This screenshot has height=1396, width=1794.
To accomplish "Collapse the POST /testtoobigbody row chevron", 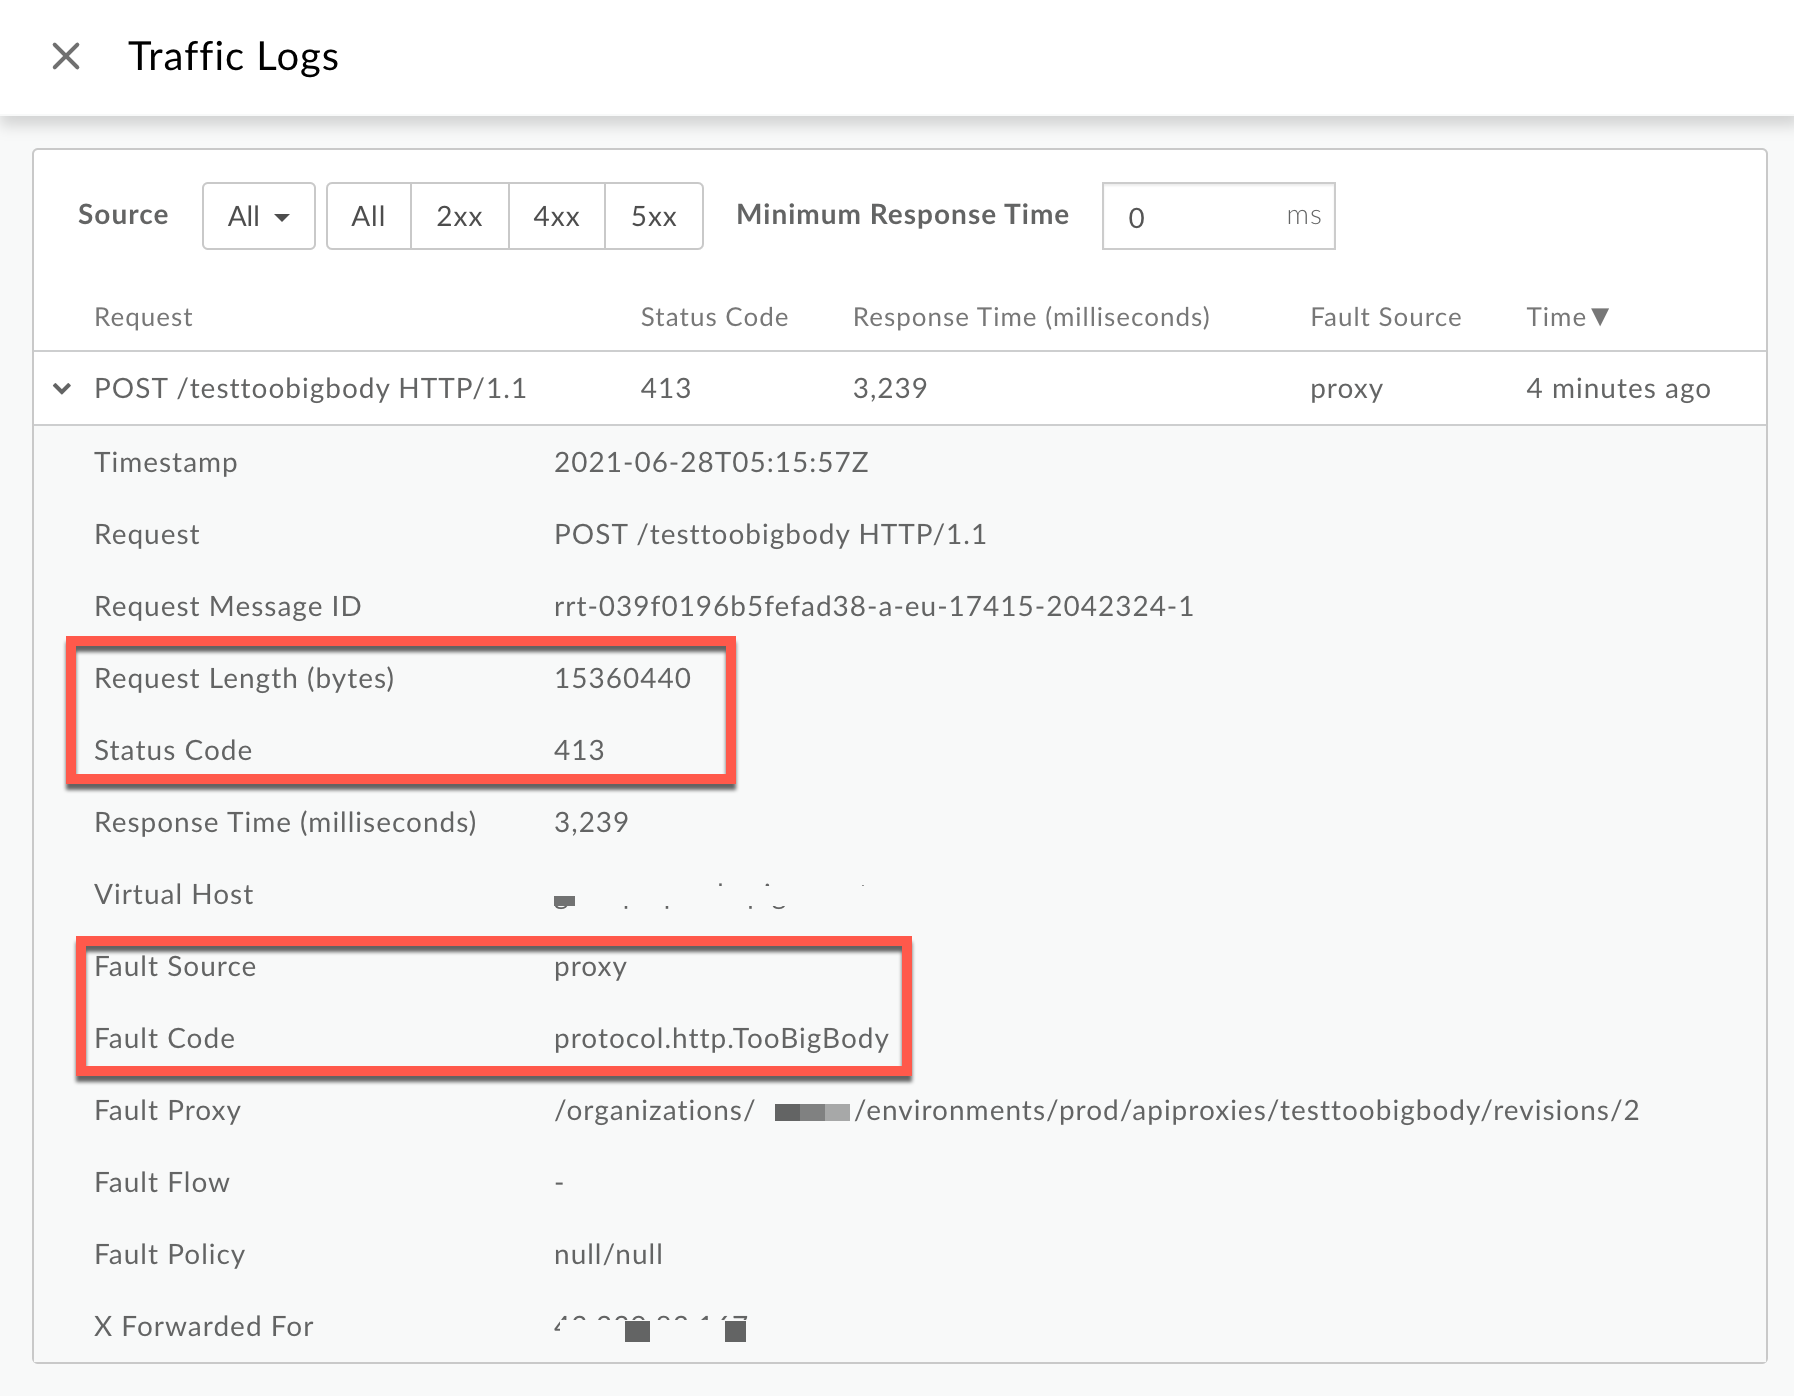I will tap(62, 388).
